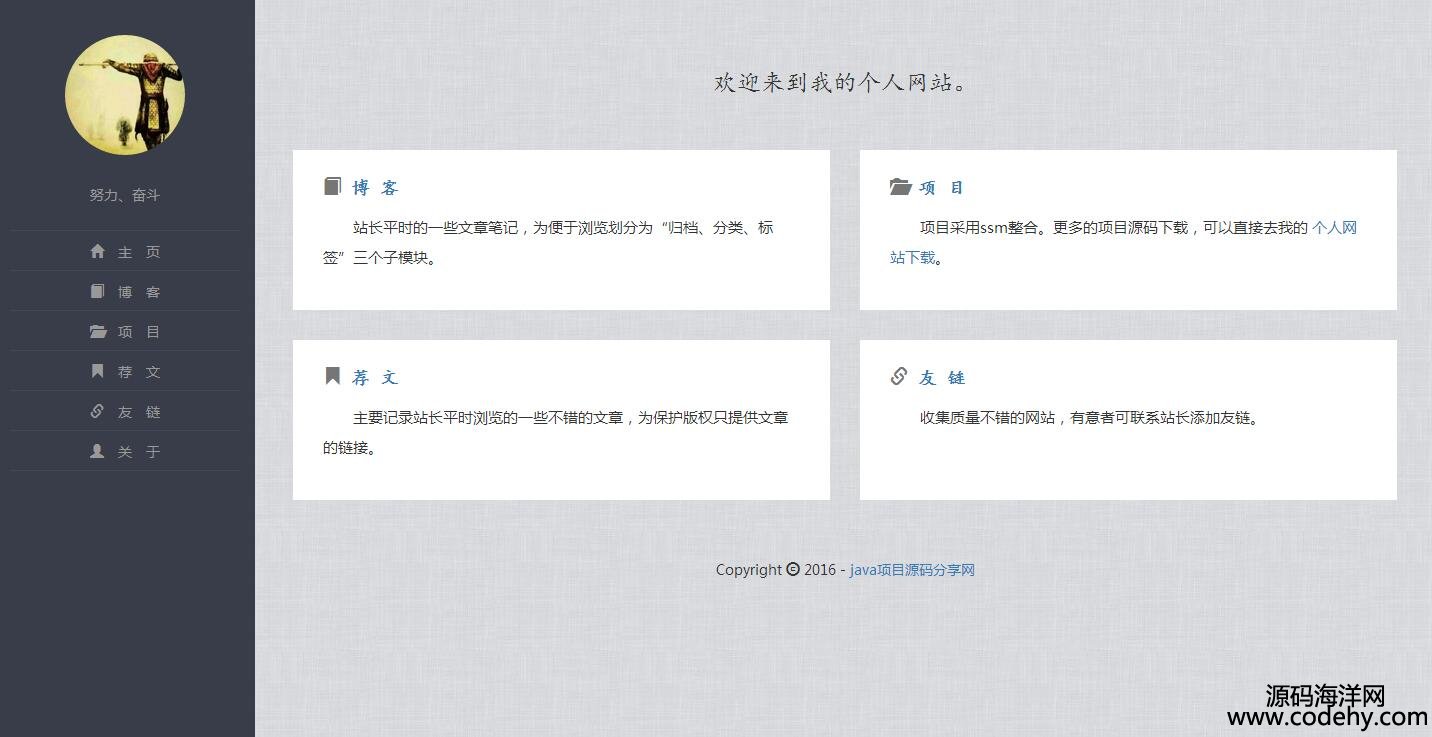Click the bookmark icon in the 荐文 card
Image resolution: width=1432 pixels, height=737 pixels.
point(333,376)
